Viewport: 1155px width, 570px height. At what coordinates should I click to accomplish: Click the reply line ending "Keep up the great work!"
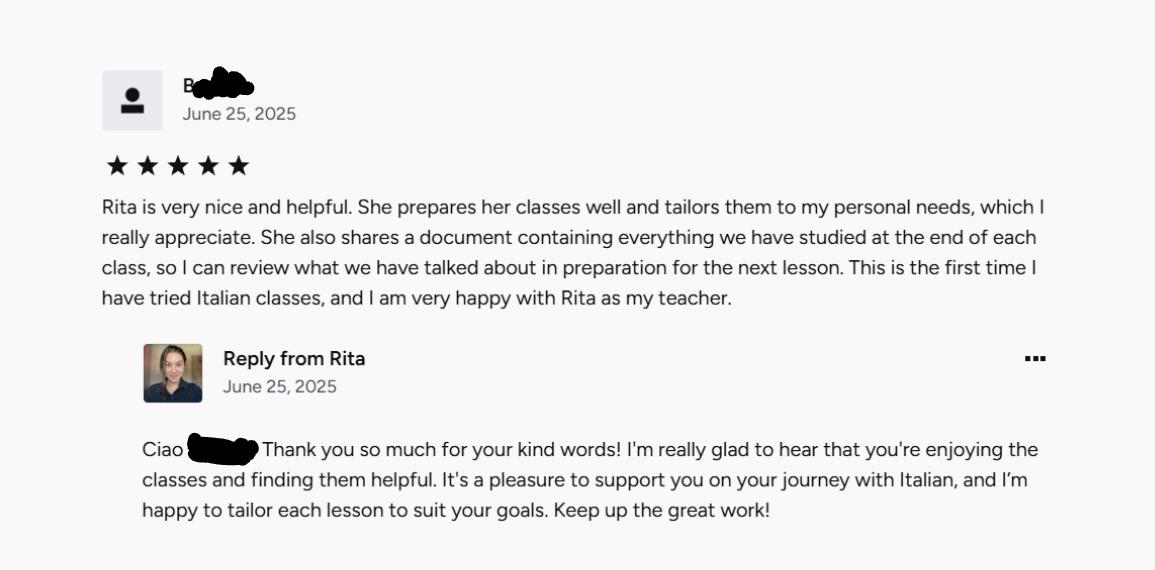coord(456,510)
